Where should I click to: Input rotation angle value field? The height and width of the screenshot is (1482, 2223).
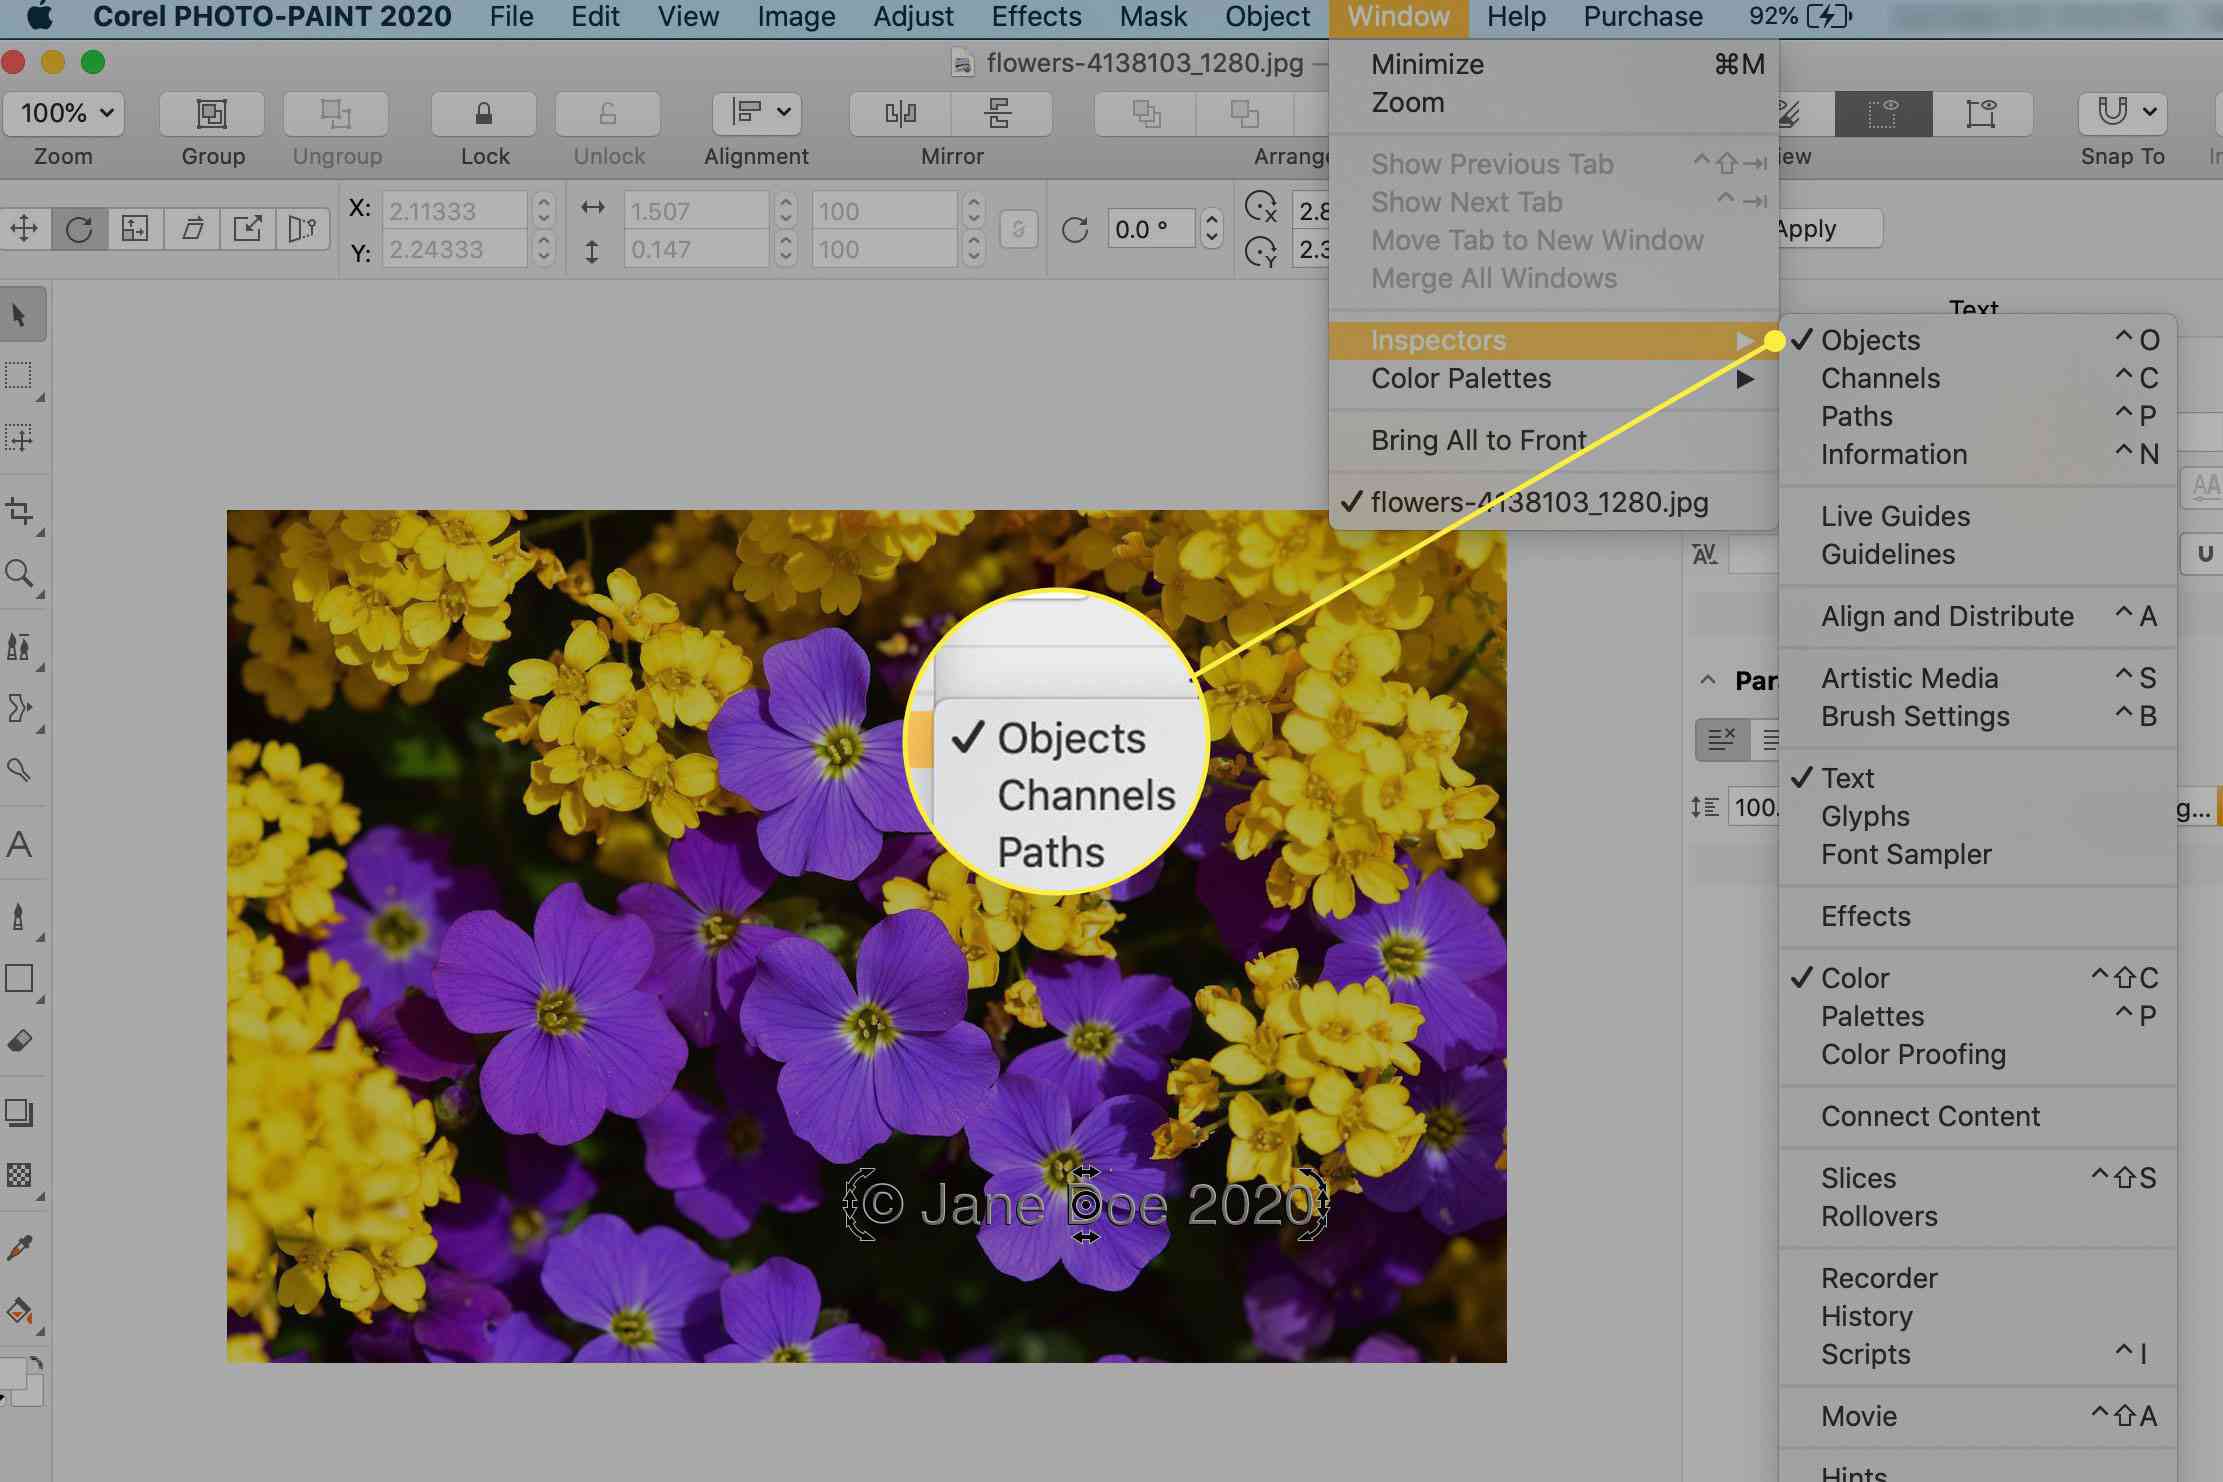point(1148,228)
